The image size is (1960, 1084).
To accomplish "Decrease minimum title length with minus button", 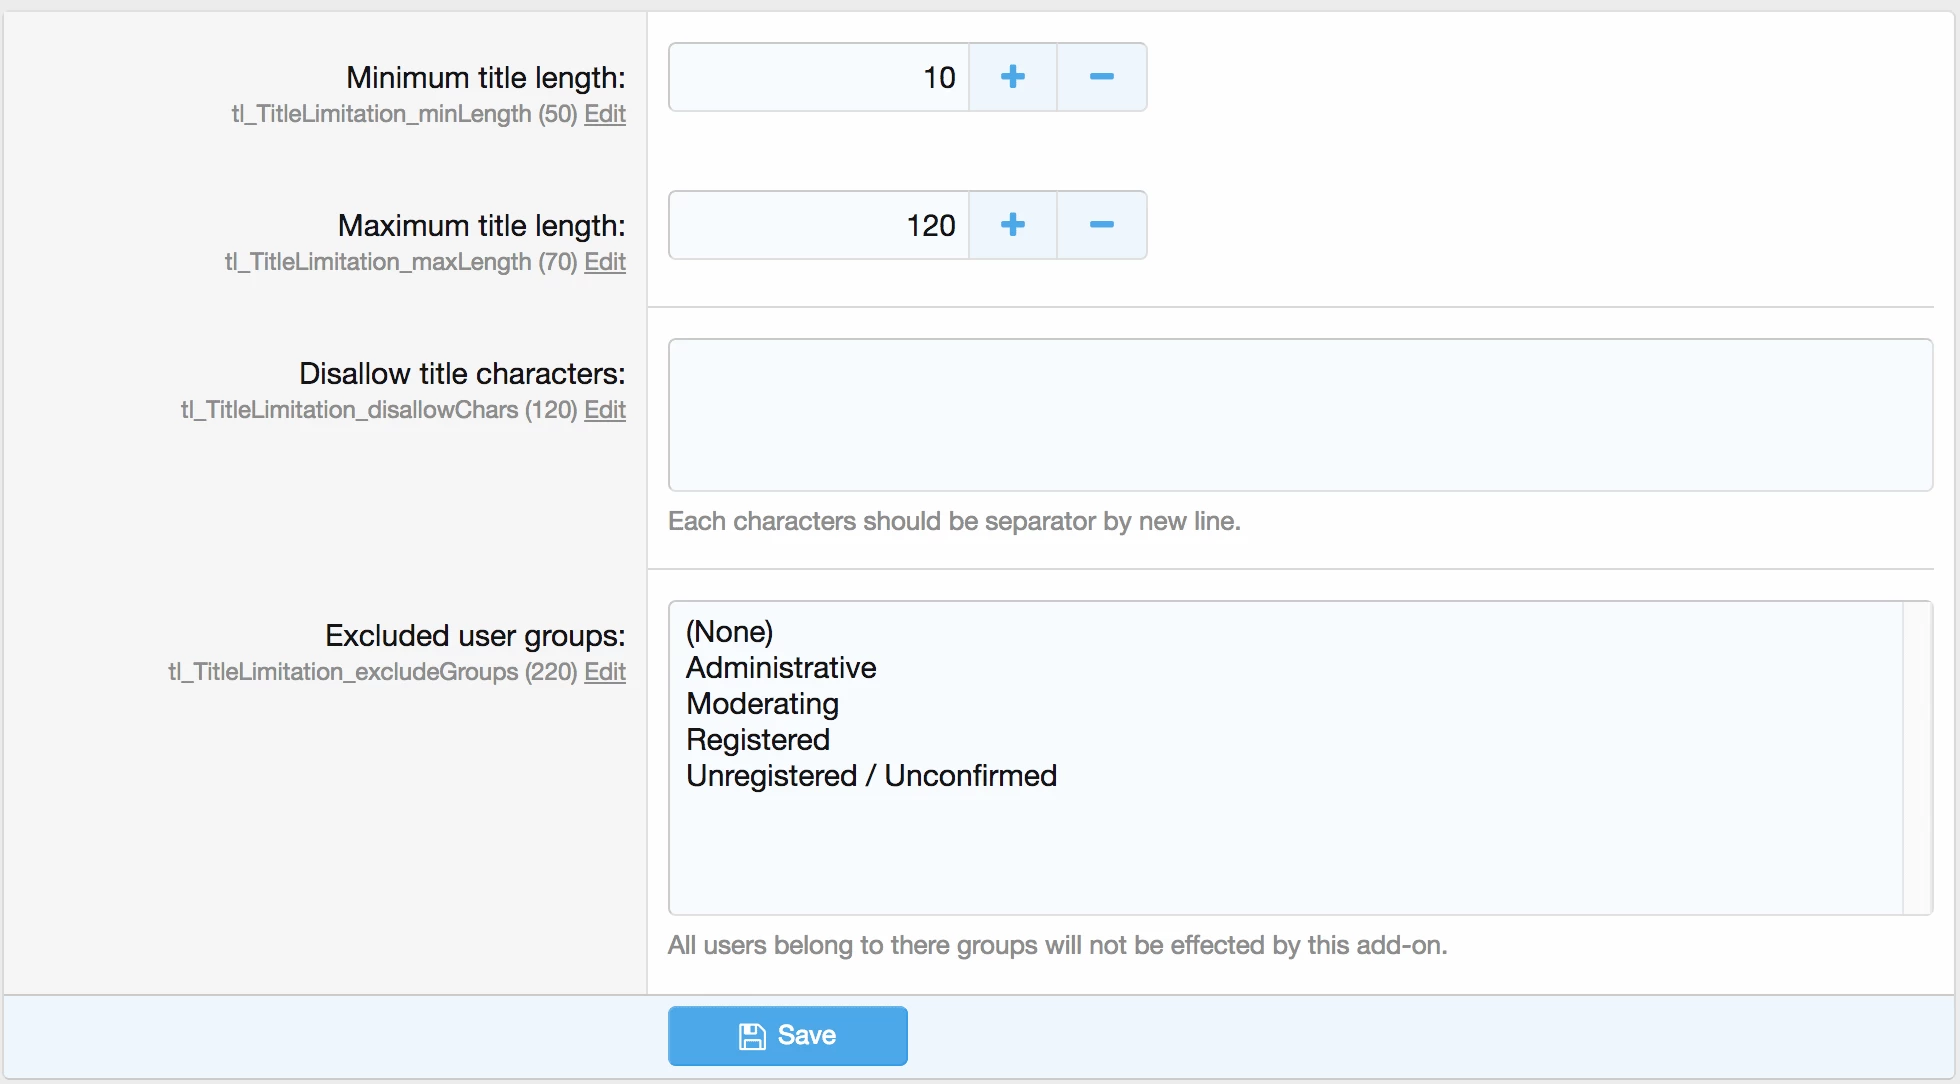I will click(1102, 77).
